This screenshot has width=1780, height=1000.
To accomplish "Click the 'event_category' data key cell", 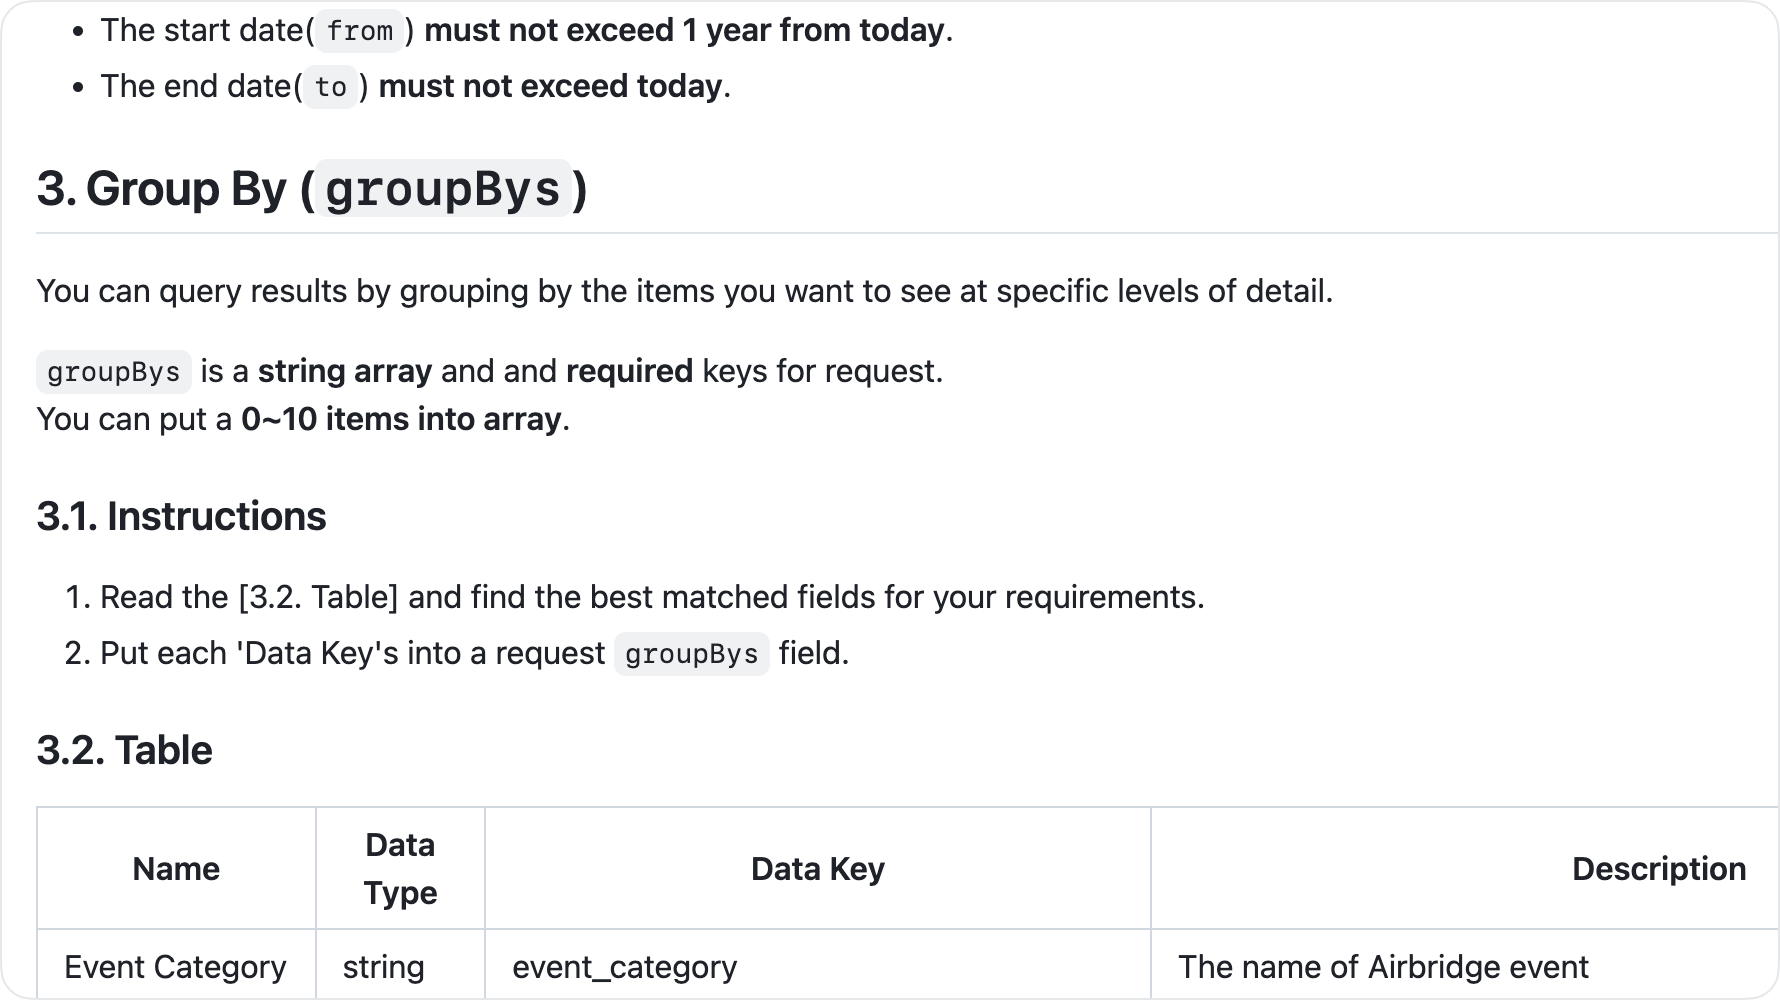I will (x=624, y=967).
